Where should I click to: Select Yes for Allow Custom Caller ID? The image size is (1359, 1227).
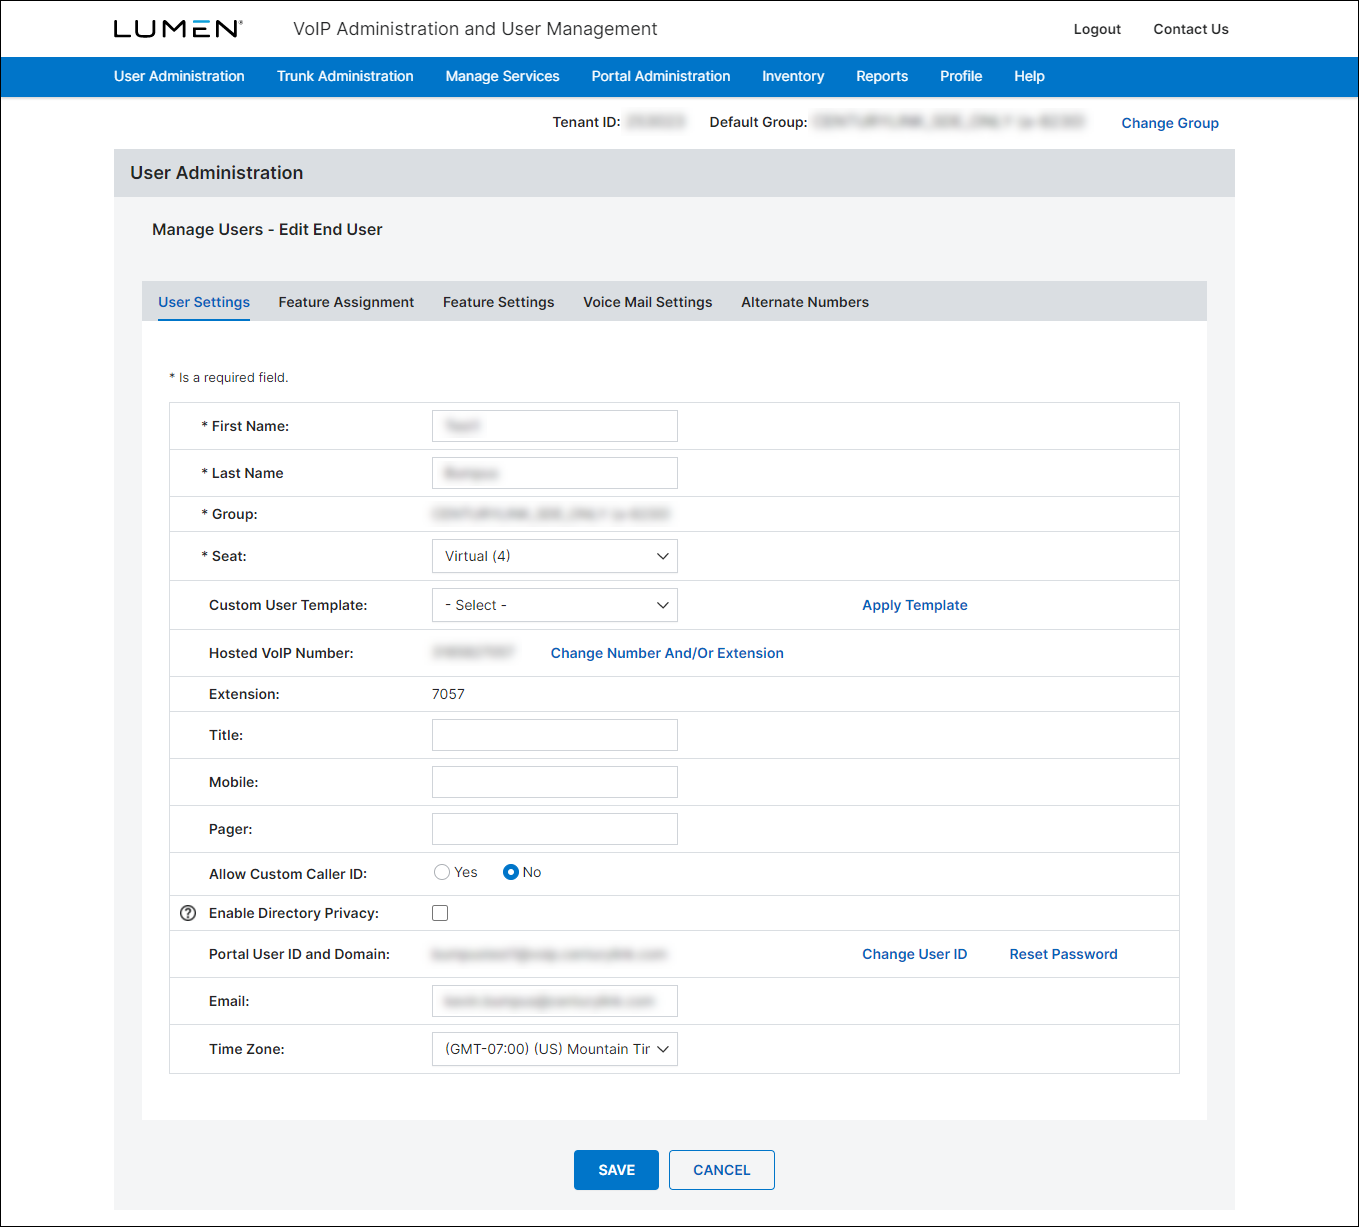point(442,871)
